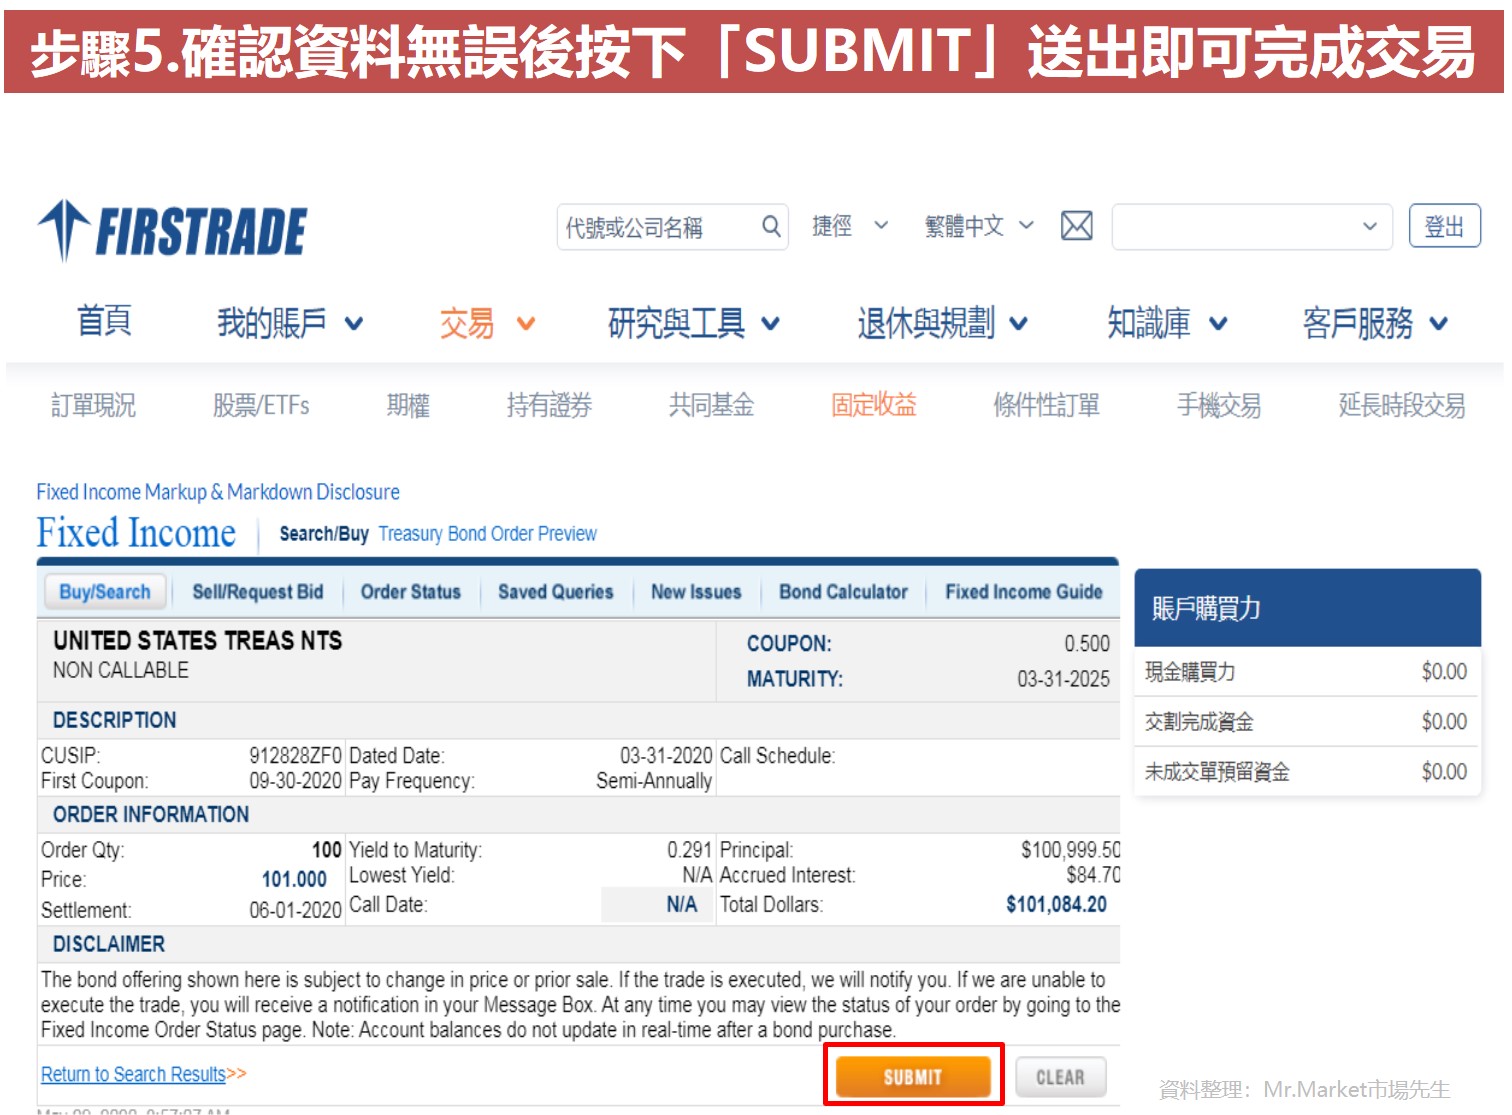Open the mail envelope icon
This screenshot has height=1115, width=1512.
(1076, 227)
